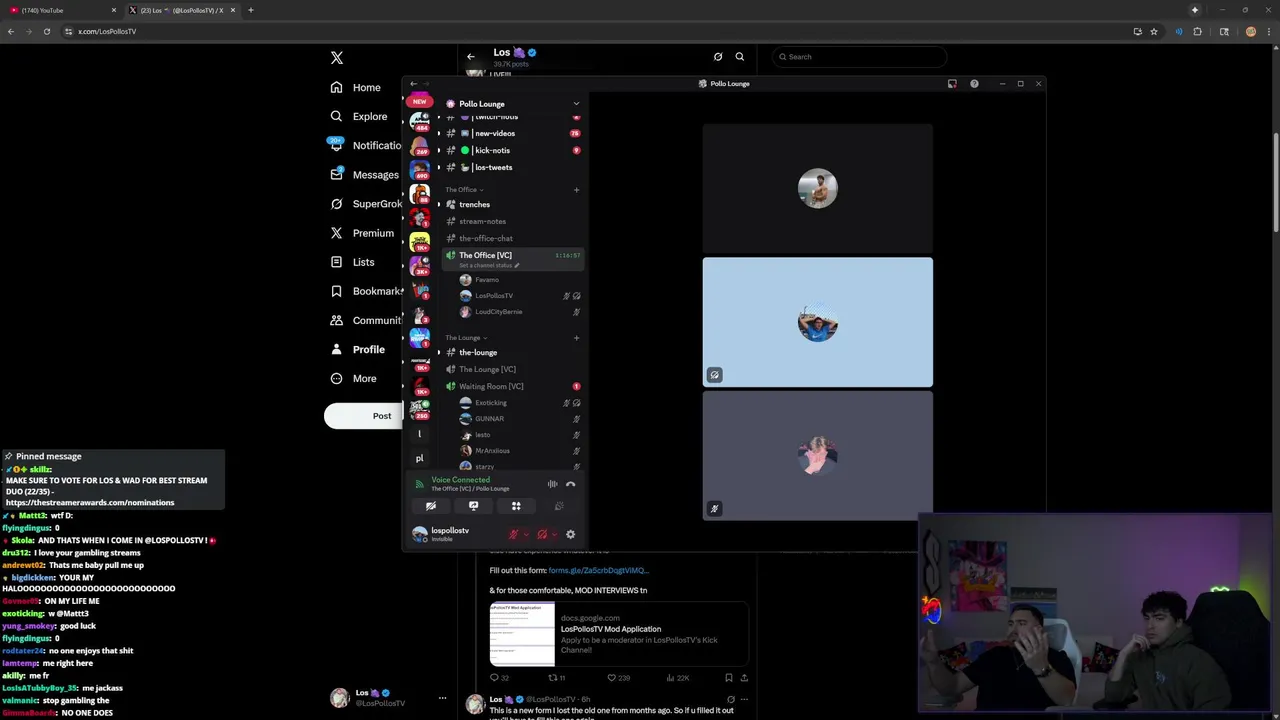Image resolution: width=1280 pixels, height=720 pixels.
Task: Click the profile search magnifier icon
Action: [740, 57]
